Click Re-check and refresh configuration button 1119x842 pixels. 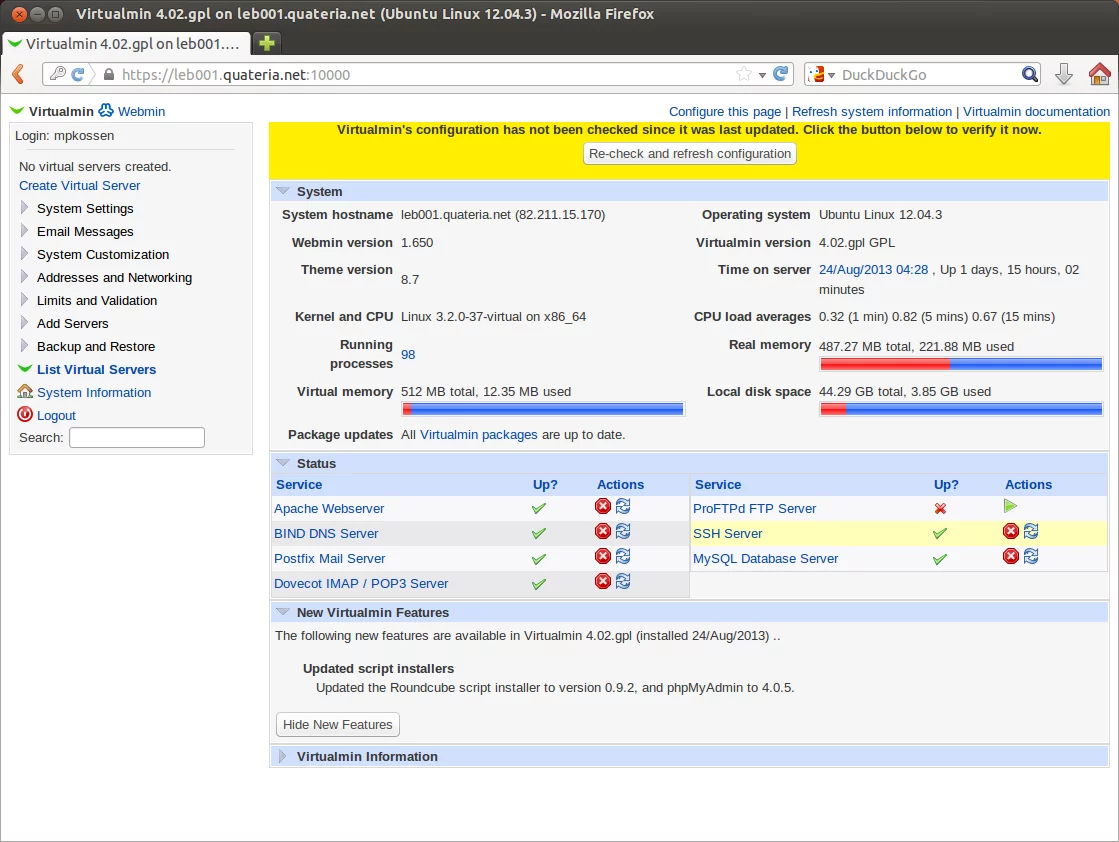(690, 153)
